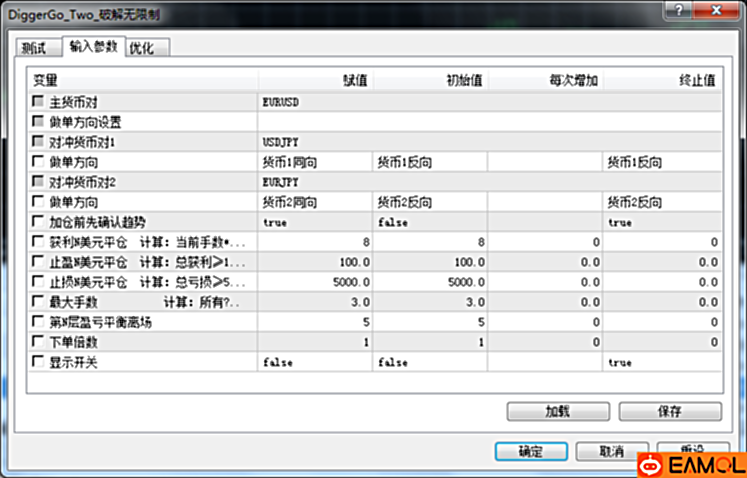Select the 输入参数 tab
Screen dimensions: 747x478
pyautogui.click(x=93, y=47)
